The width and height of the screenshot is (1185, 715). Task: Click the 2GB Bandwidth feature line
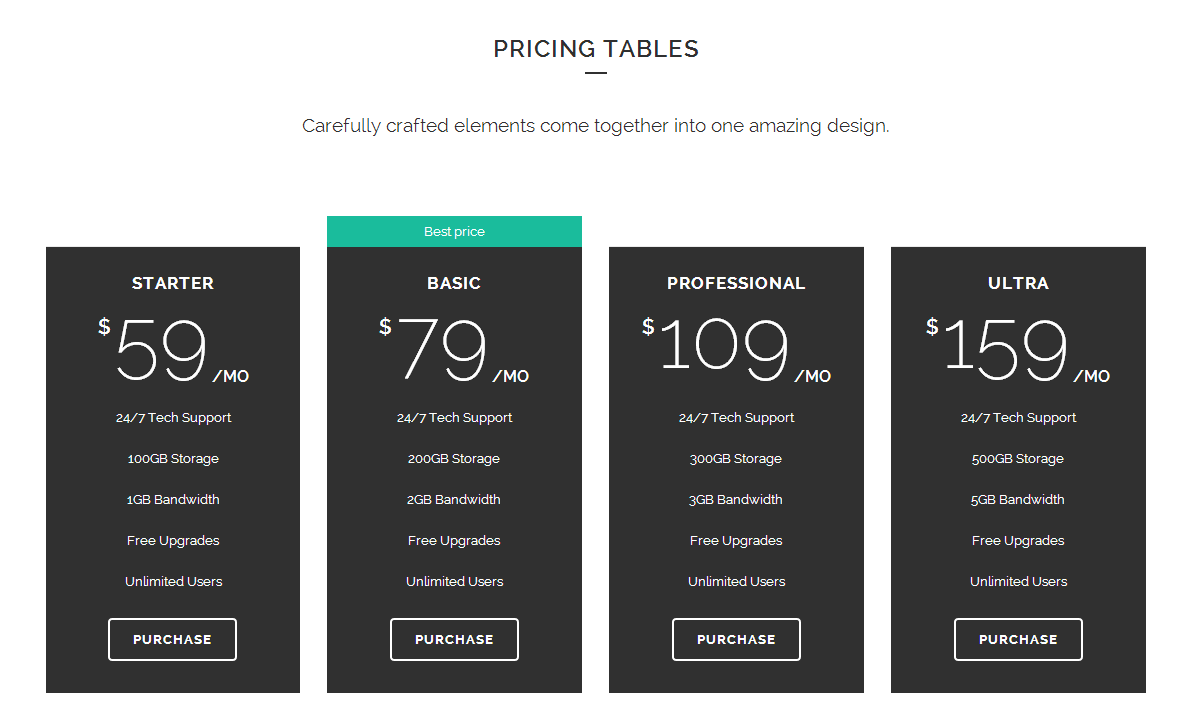[x=454, y=500]
